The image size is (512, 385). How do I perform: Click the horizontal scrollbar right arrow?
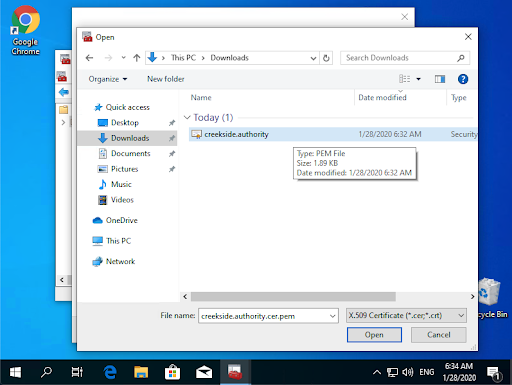(472, 297)
